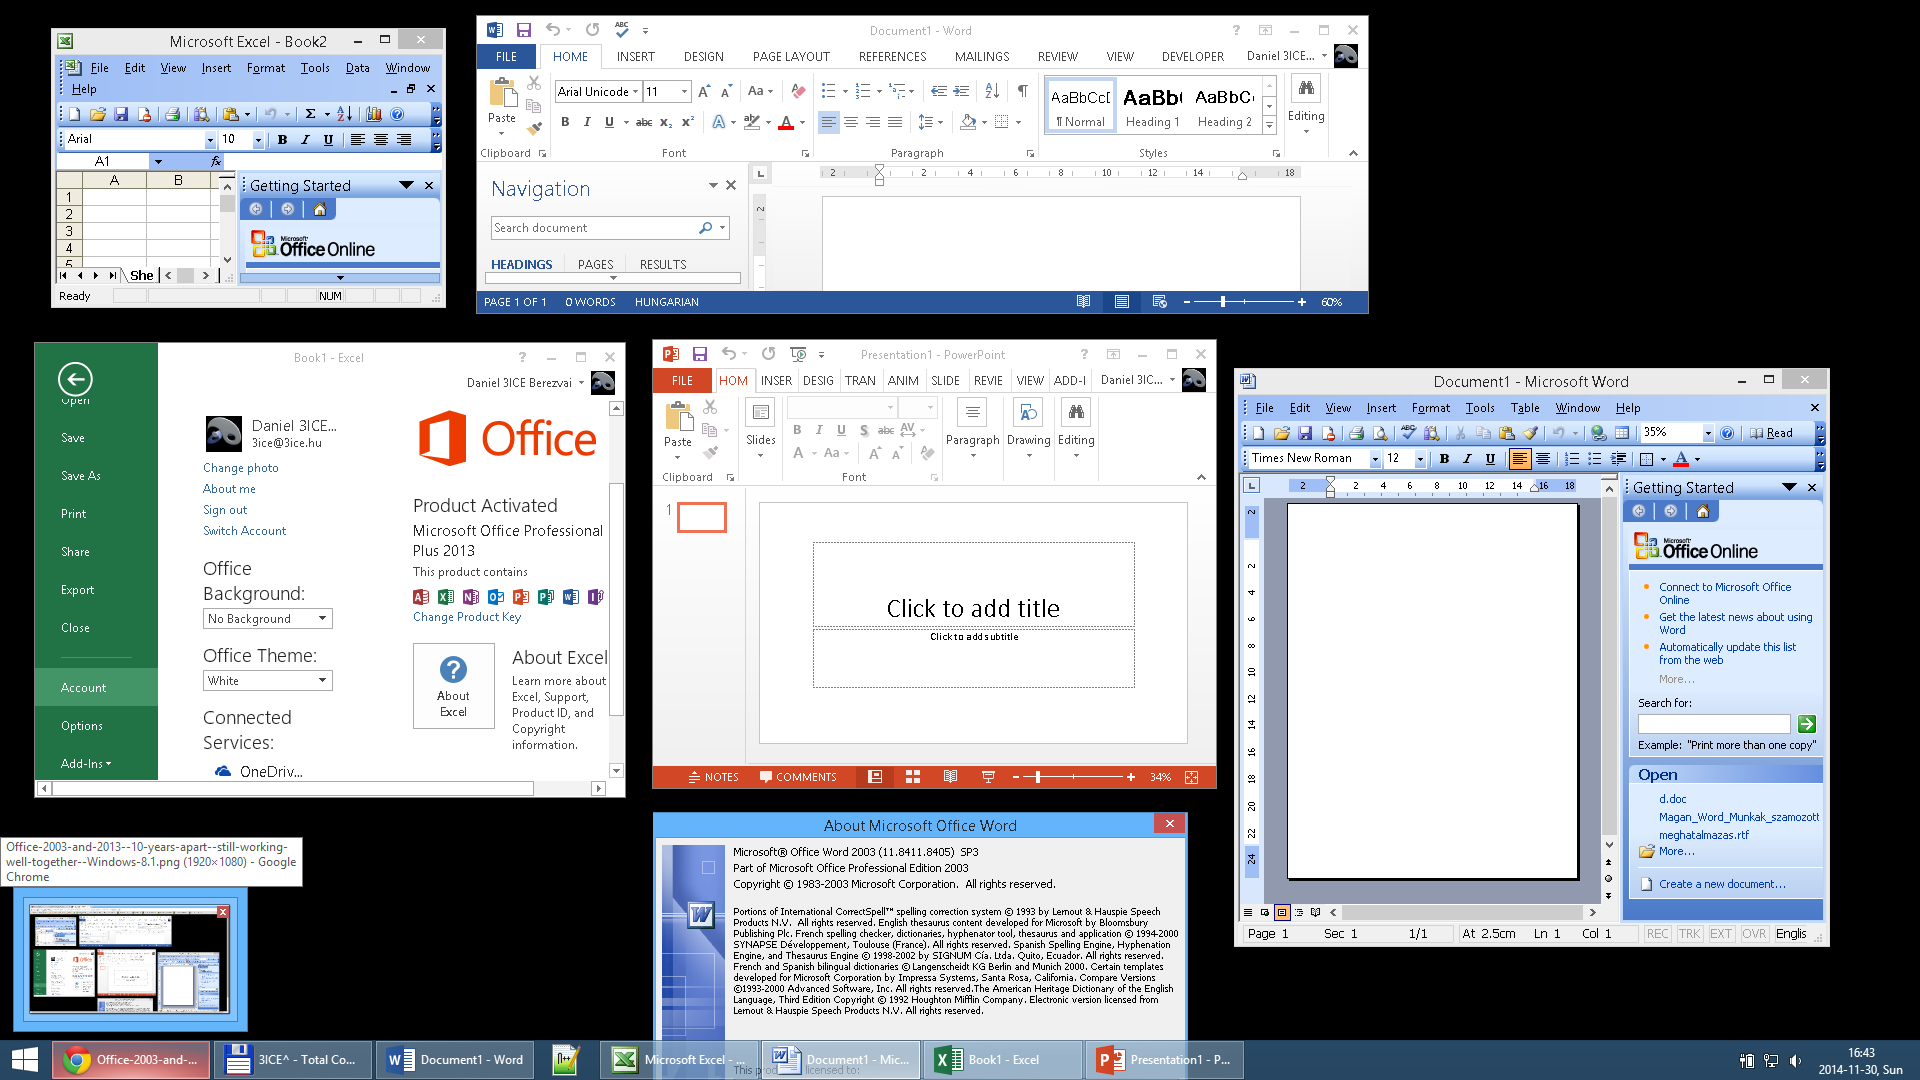The height and width of the screenshot is (1080, 1920).
Task: Toggle Show paragraph marks in Word 2013
Action: (1022, 91)
